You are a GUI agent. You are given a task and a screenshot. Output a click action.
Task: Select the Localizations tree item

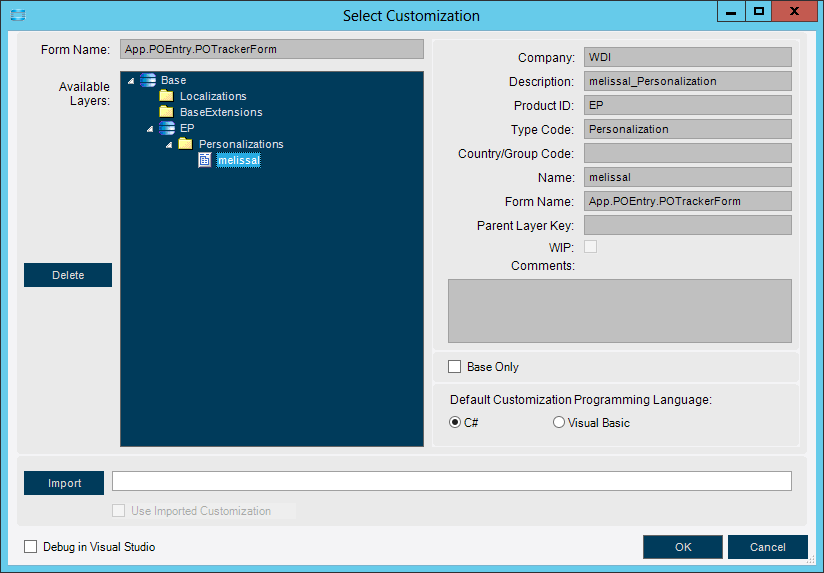pos(213,96)
